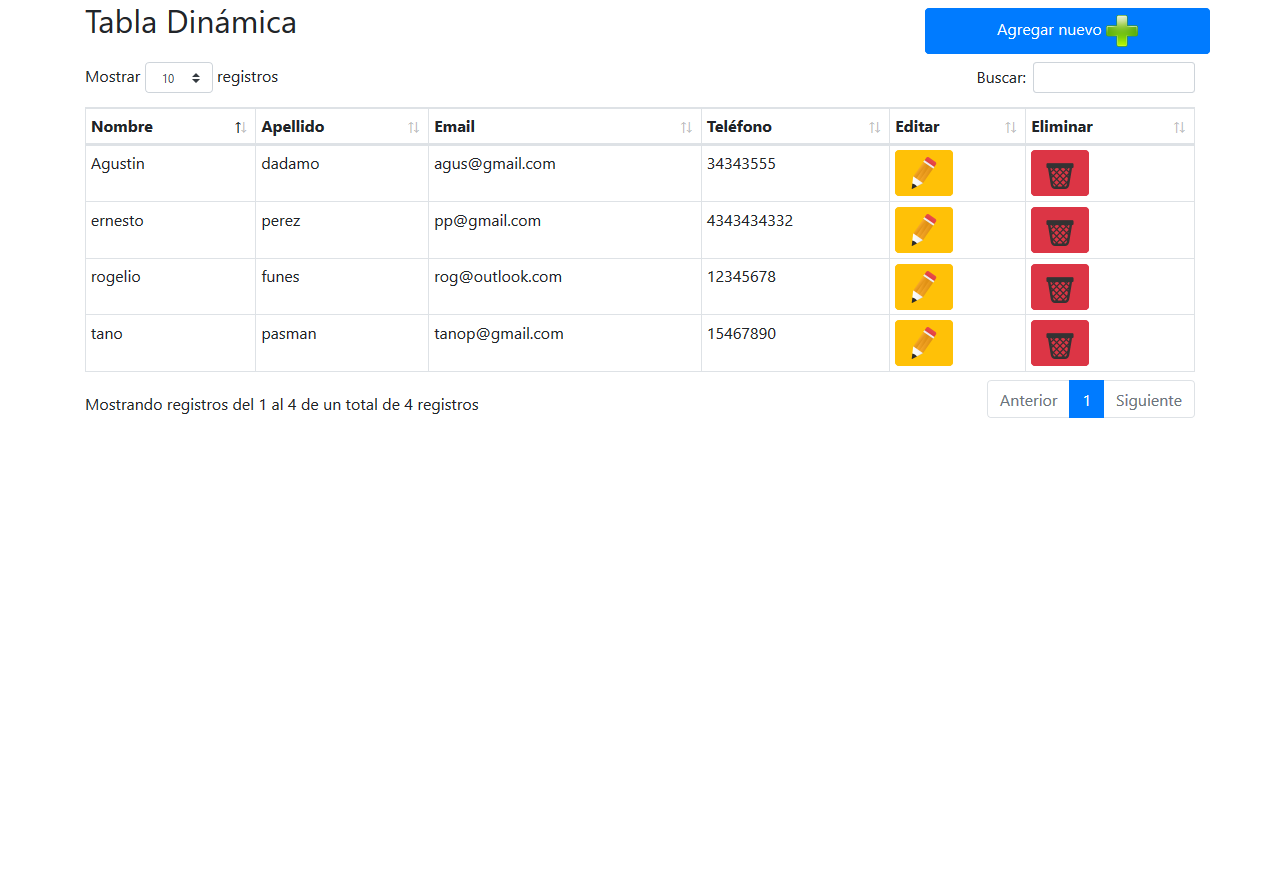This screenshot has width=1280, height=888.
Task: Click the edit pencil icon for Agustin
Action: tap(923, 172)
